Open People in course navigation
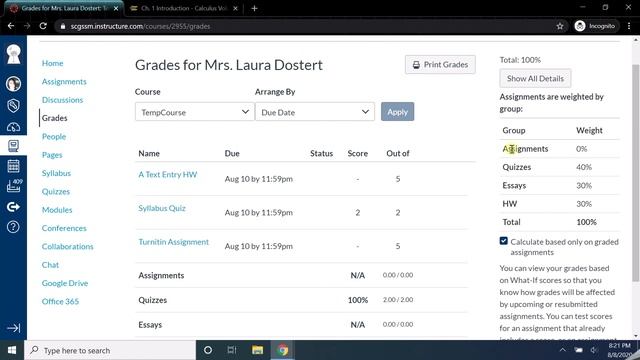 click(53, 137)
